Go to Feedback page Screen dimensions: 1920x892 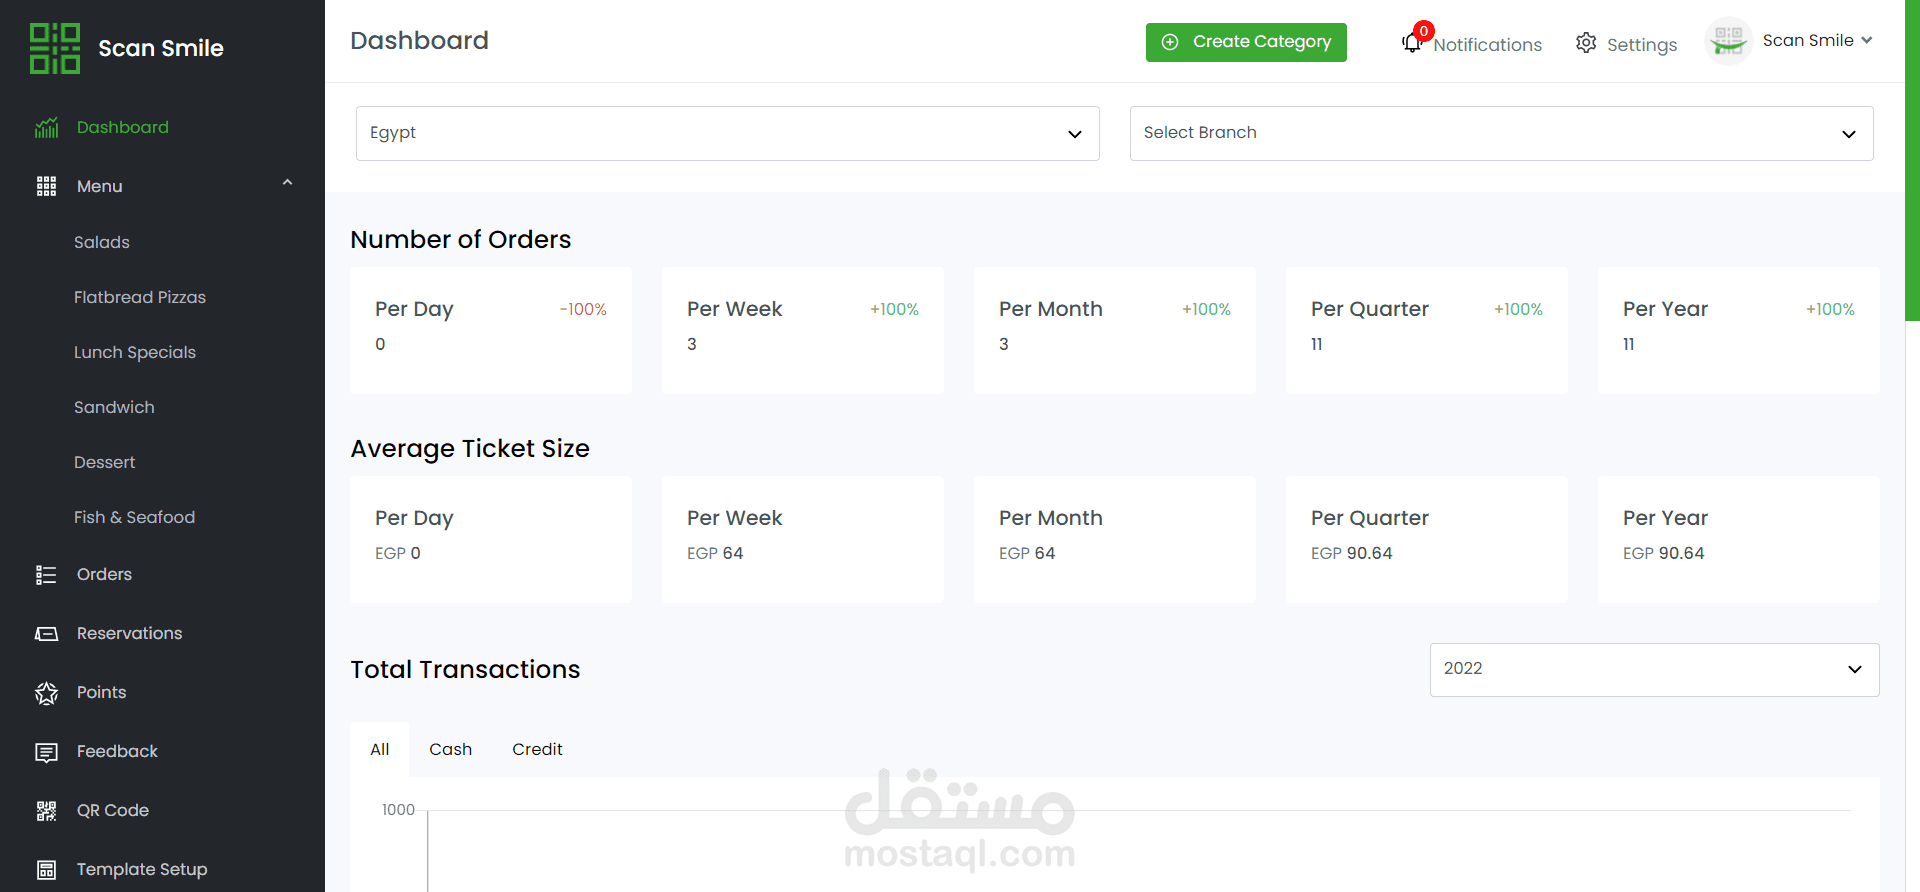pyautogui.click(x=117, y=751)
